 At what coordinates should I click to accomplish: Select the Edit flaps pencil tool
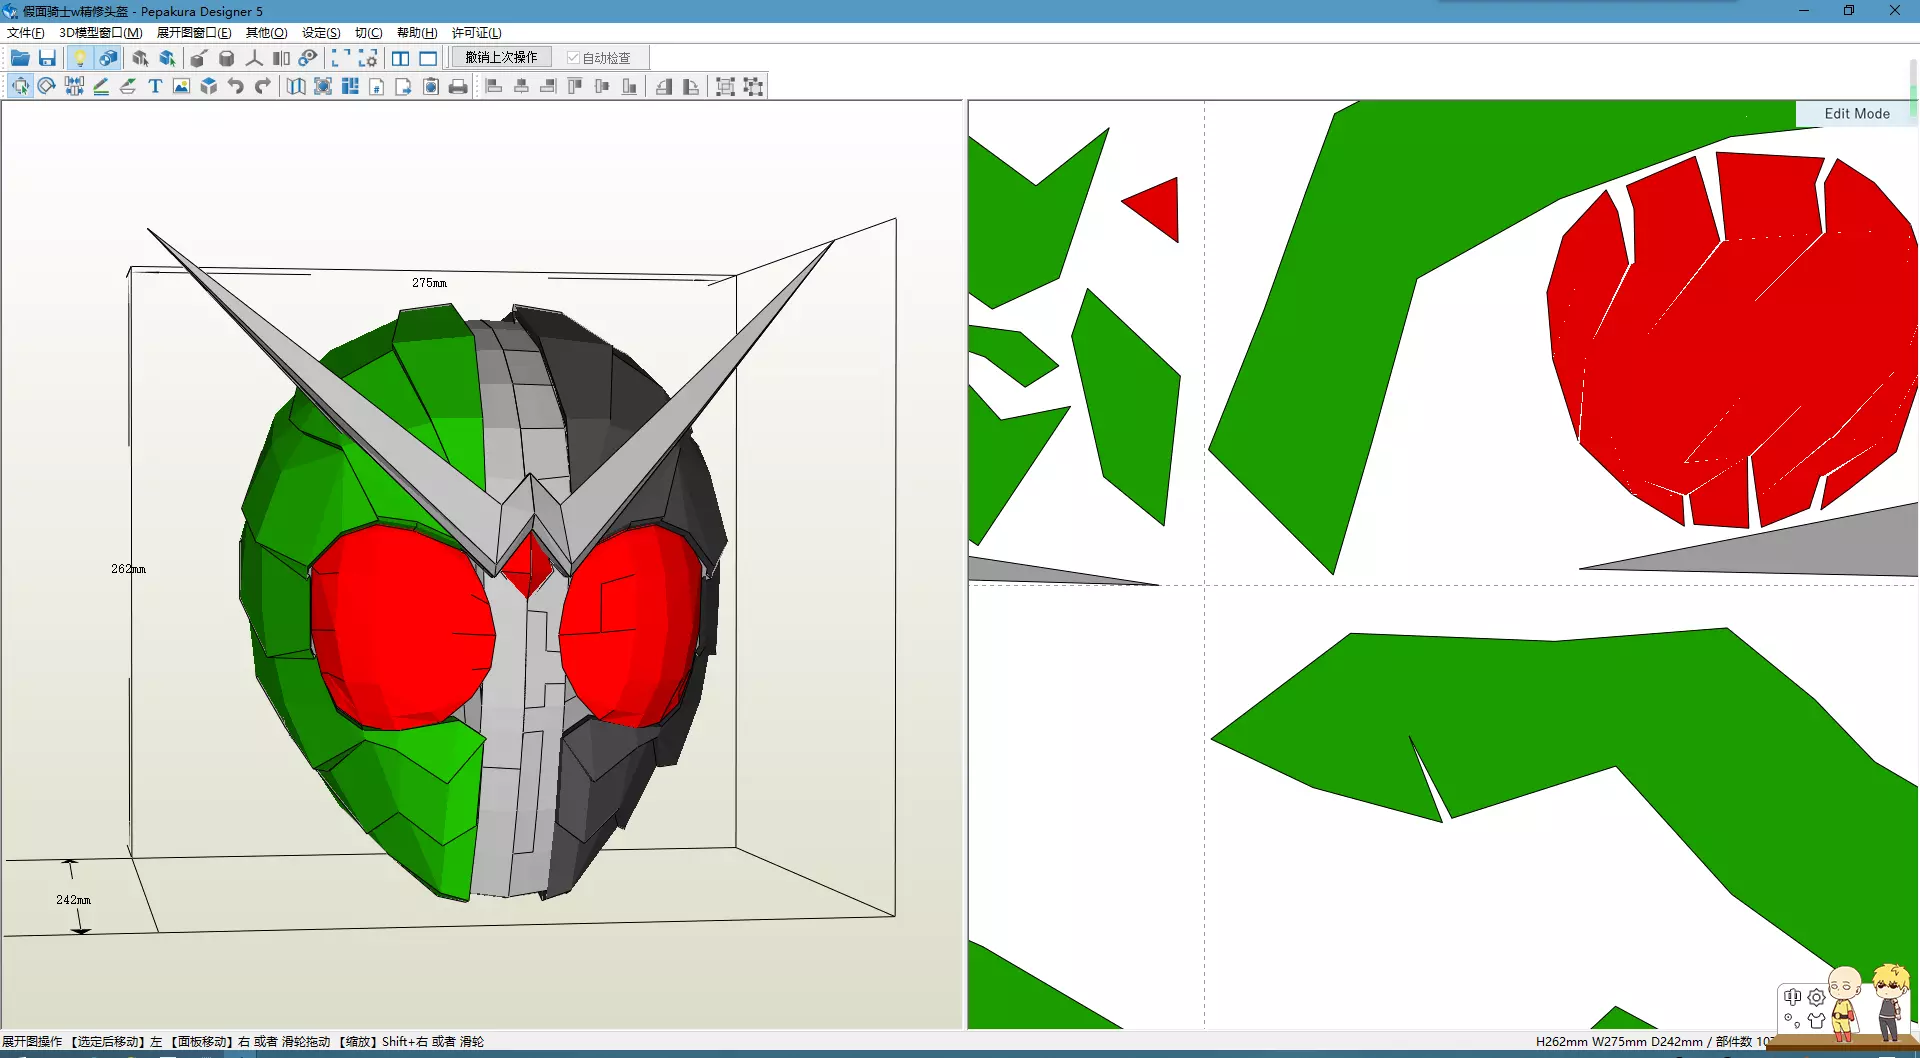tap(101, 86)
